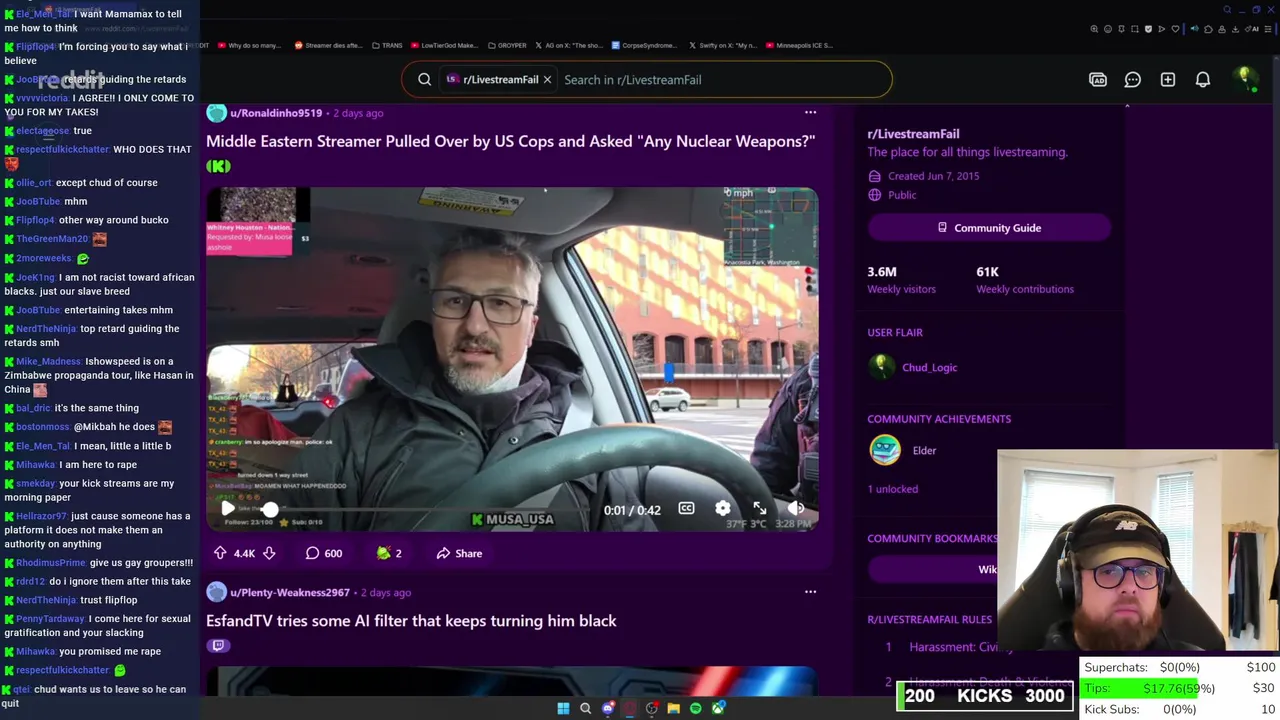The image size is (1280, 720).
Task: Open the GROYPER bookmarks folder
Action: coord(507,45)
